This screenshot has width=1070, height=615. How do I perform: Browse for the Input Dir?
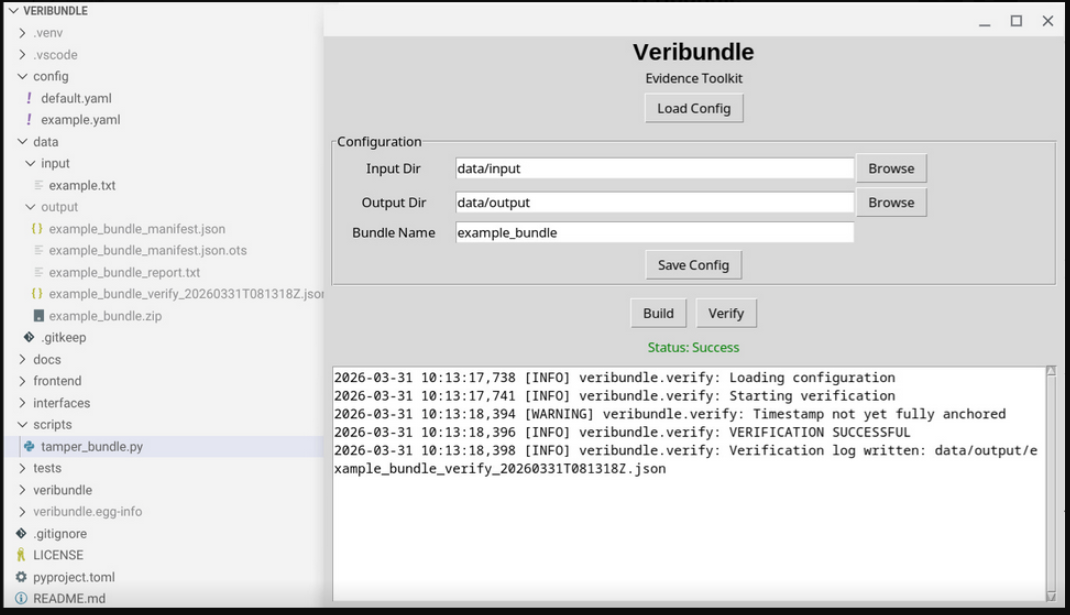click(x=891, y=169)
